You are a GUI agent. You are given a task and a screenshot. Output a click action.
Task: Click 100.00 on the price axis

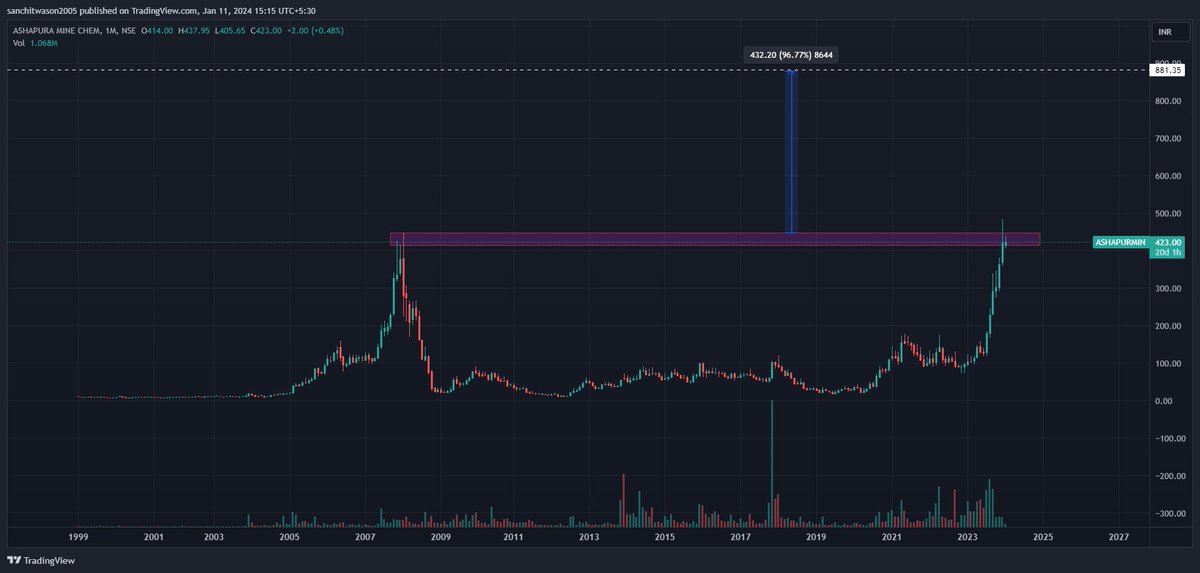pyautogui.click(x=1168, y=363)
